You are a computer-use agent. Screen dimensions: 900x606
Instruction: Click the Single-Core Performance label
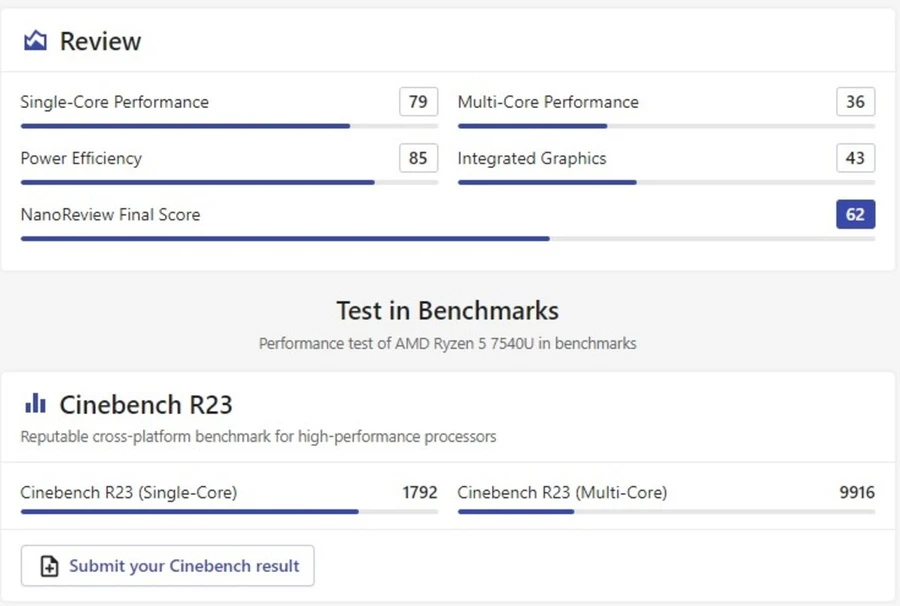pyautogui.click(x=115, y=102)
